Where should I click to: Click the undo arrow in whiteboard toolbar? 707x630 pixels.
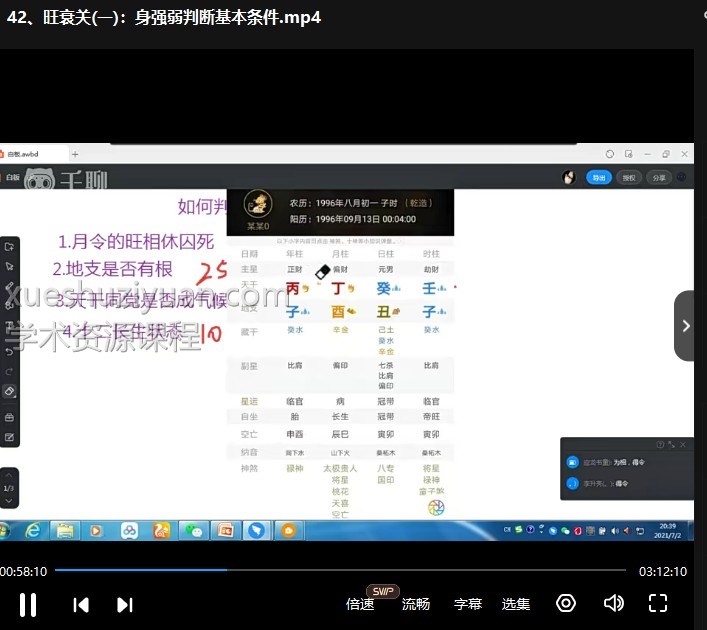(9, 350)
